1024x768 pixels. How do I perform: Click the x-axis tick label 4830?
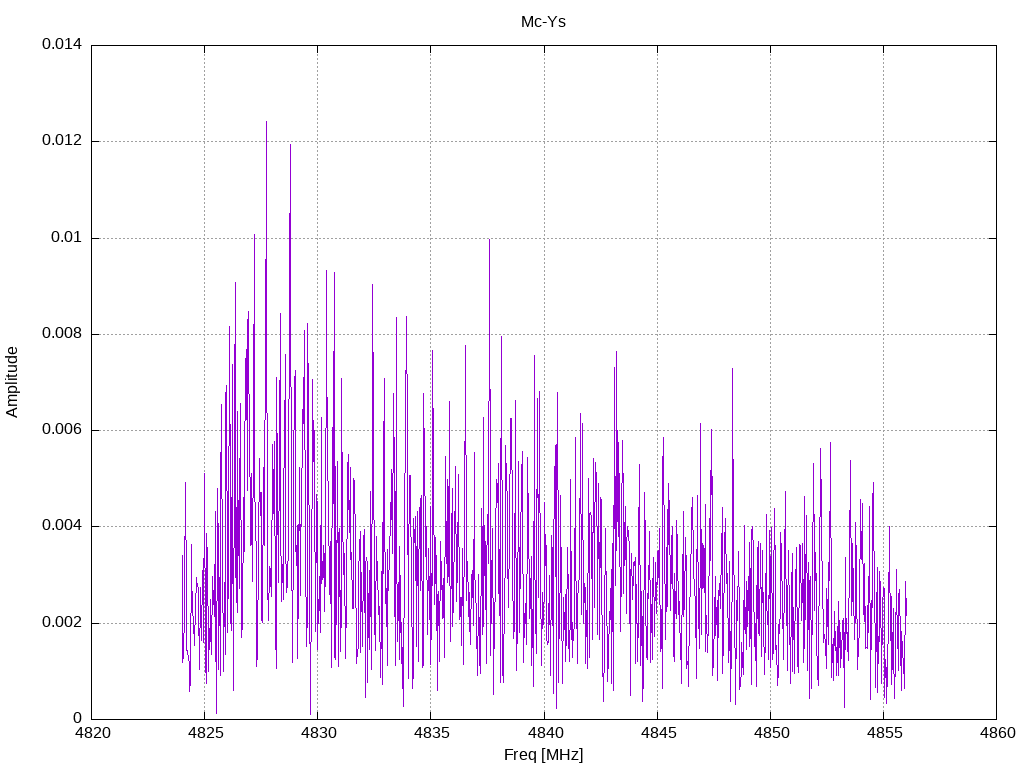click(x=319, y=733)
